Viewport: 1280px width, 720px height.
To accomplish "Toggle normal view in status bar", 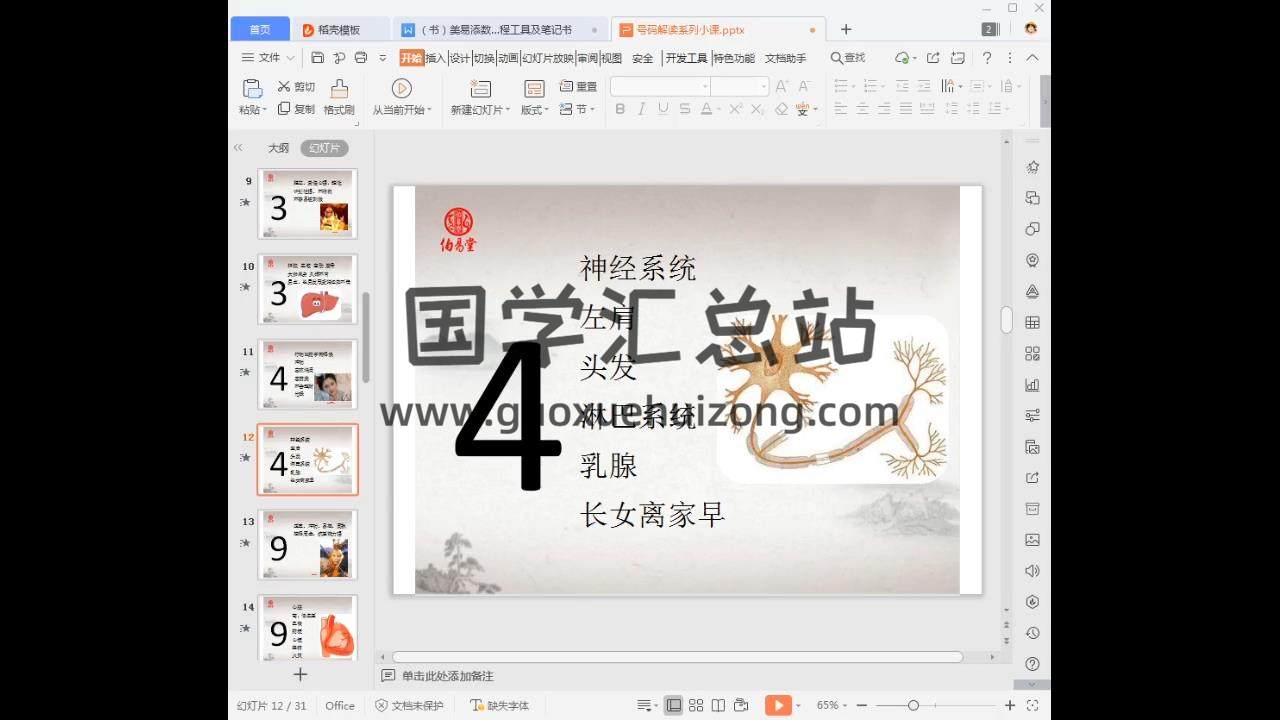I will (674, 706).
